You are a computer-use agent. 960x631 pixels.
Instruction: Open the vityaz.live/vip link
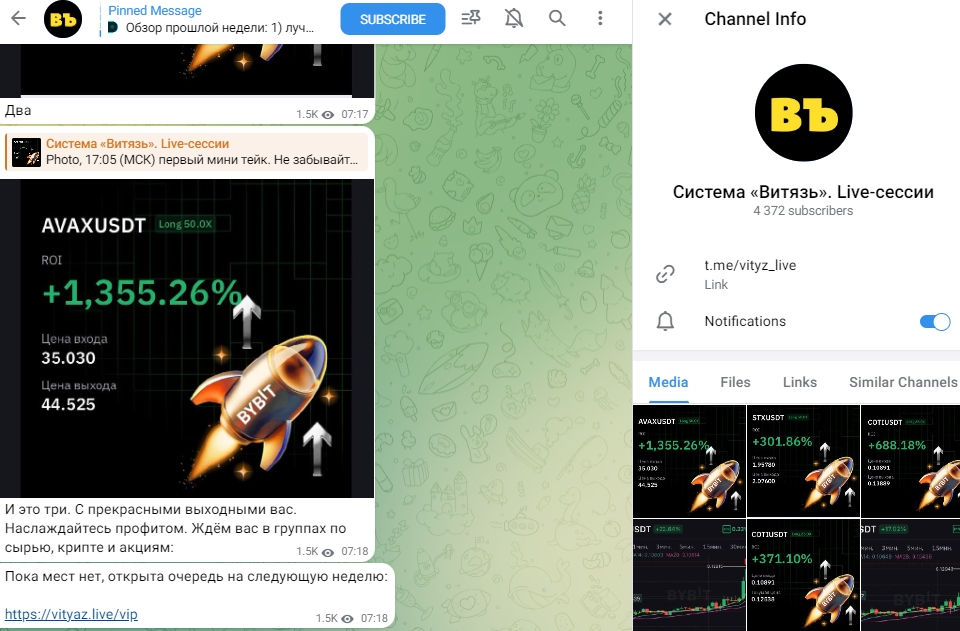pos(71,614)
